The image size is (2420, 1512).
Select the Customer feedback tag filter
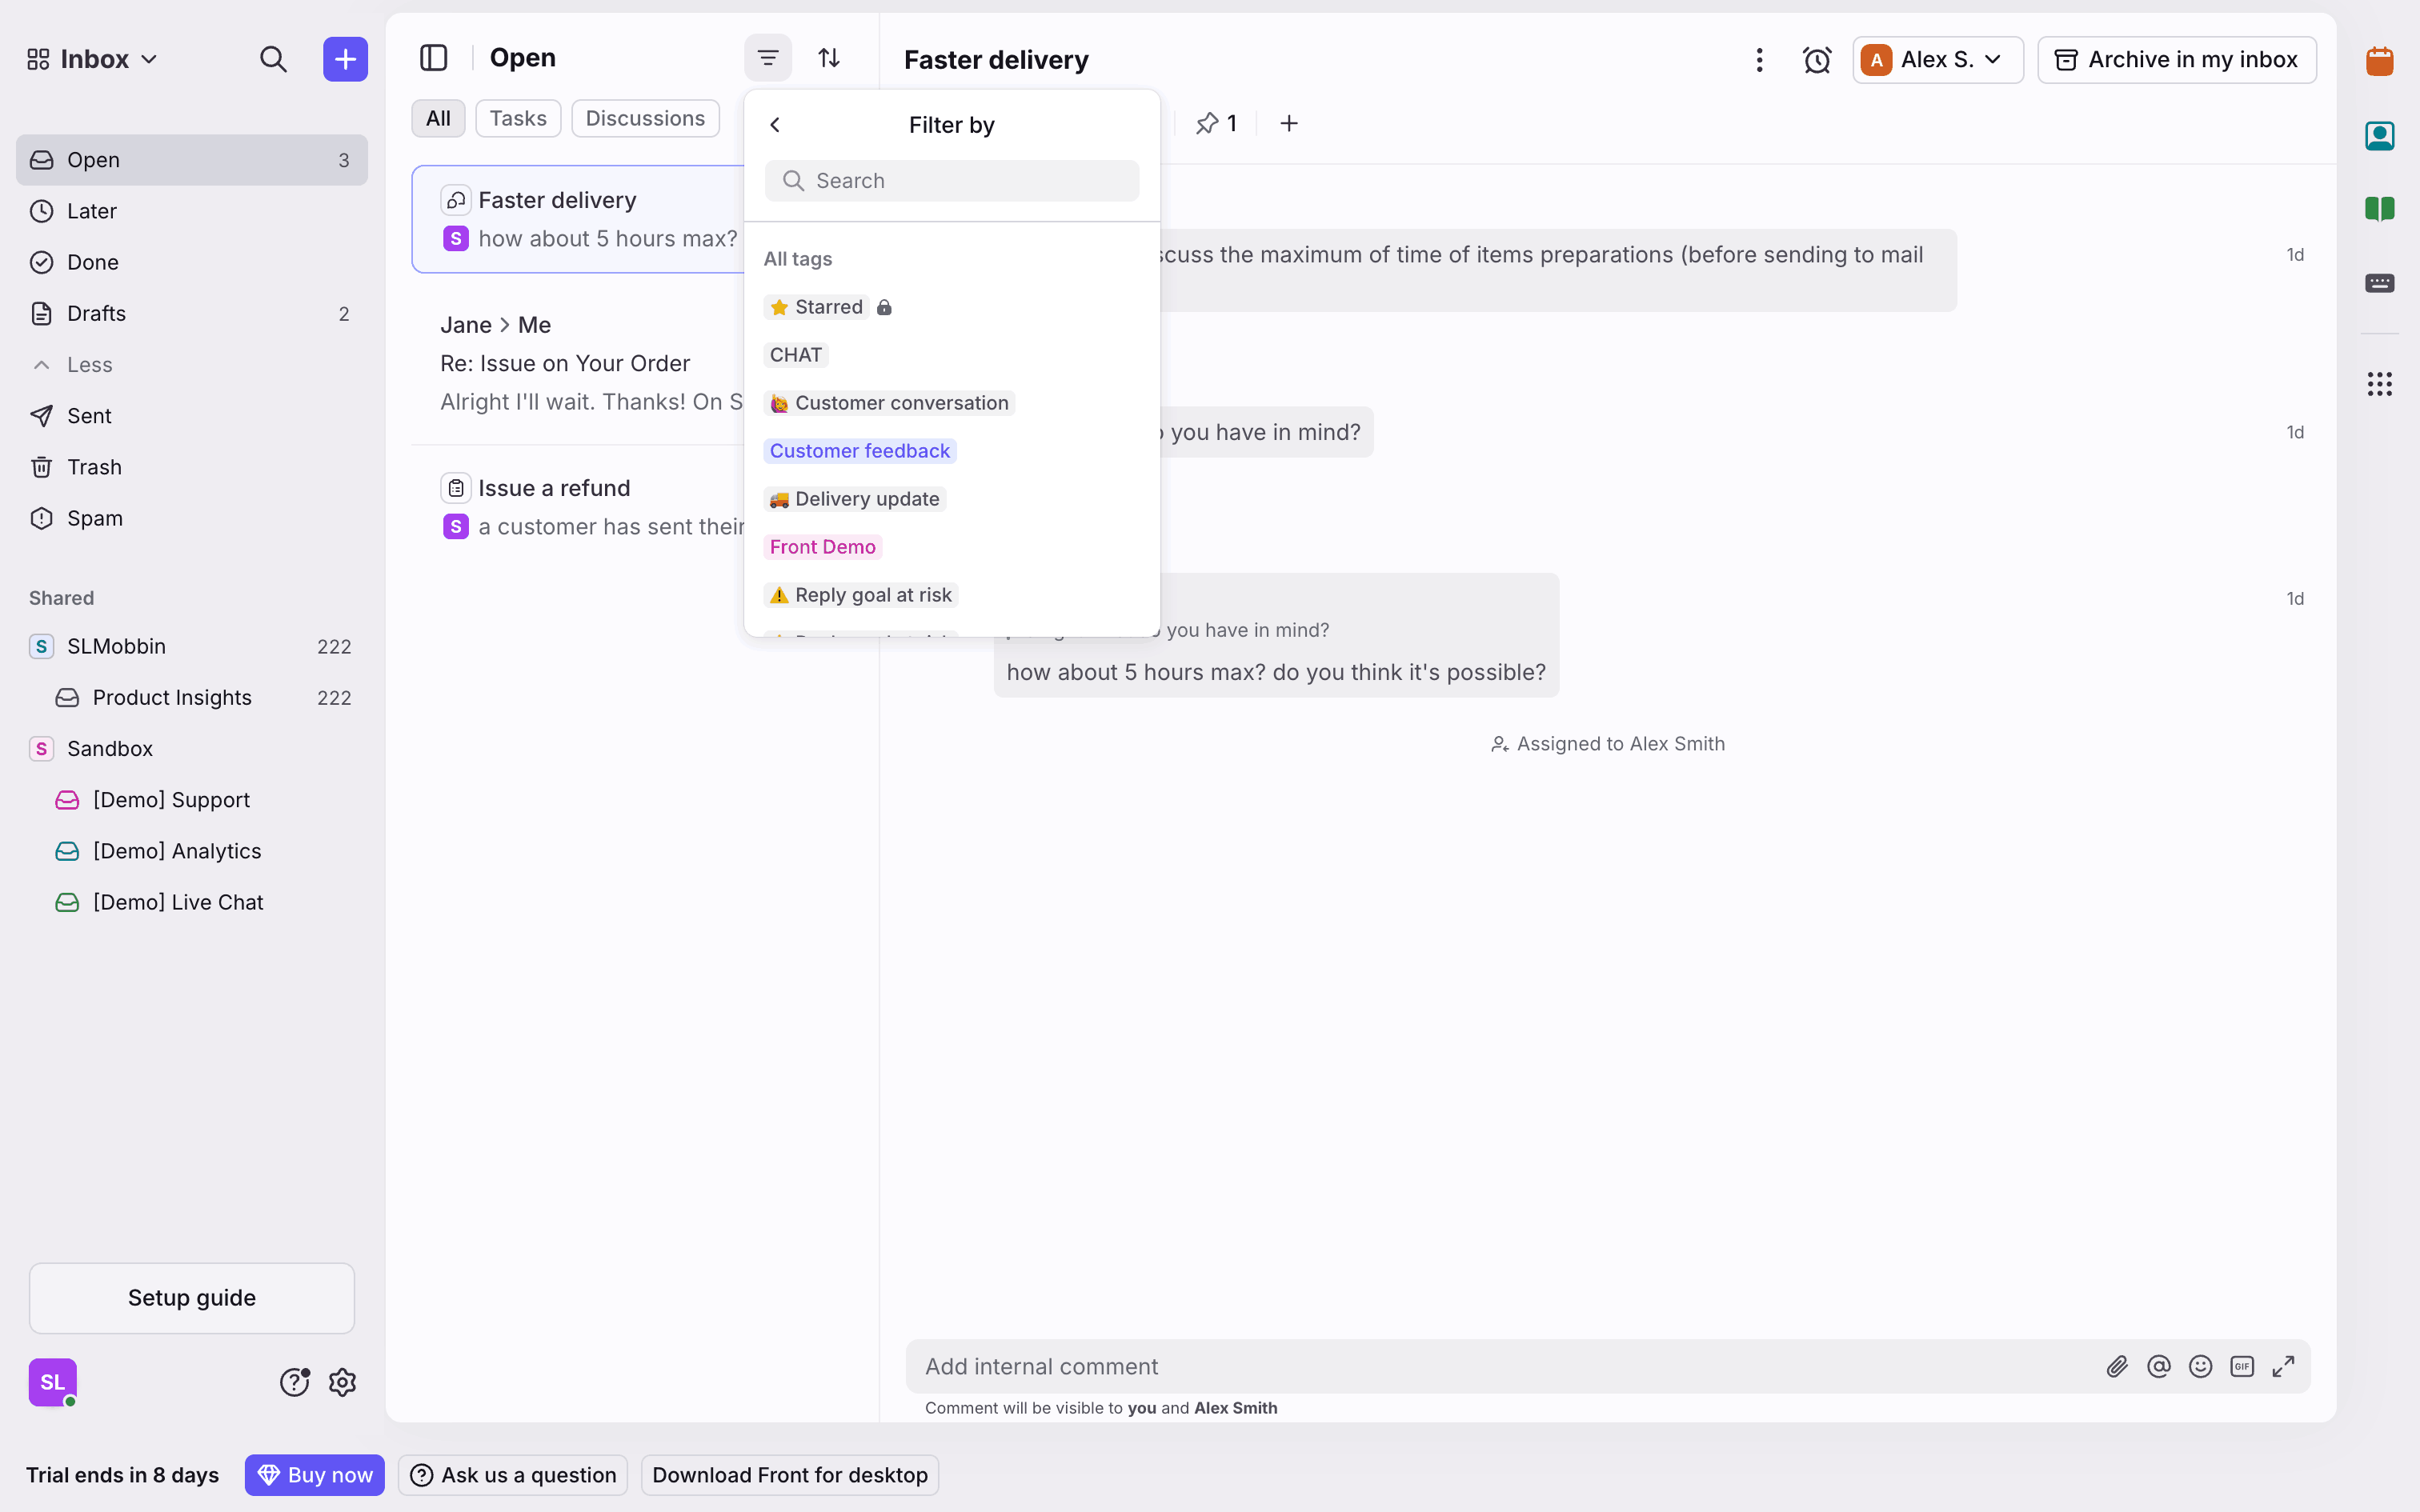point(859,451)
